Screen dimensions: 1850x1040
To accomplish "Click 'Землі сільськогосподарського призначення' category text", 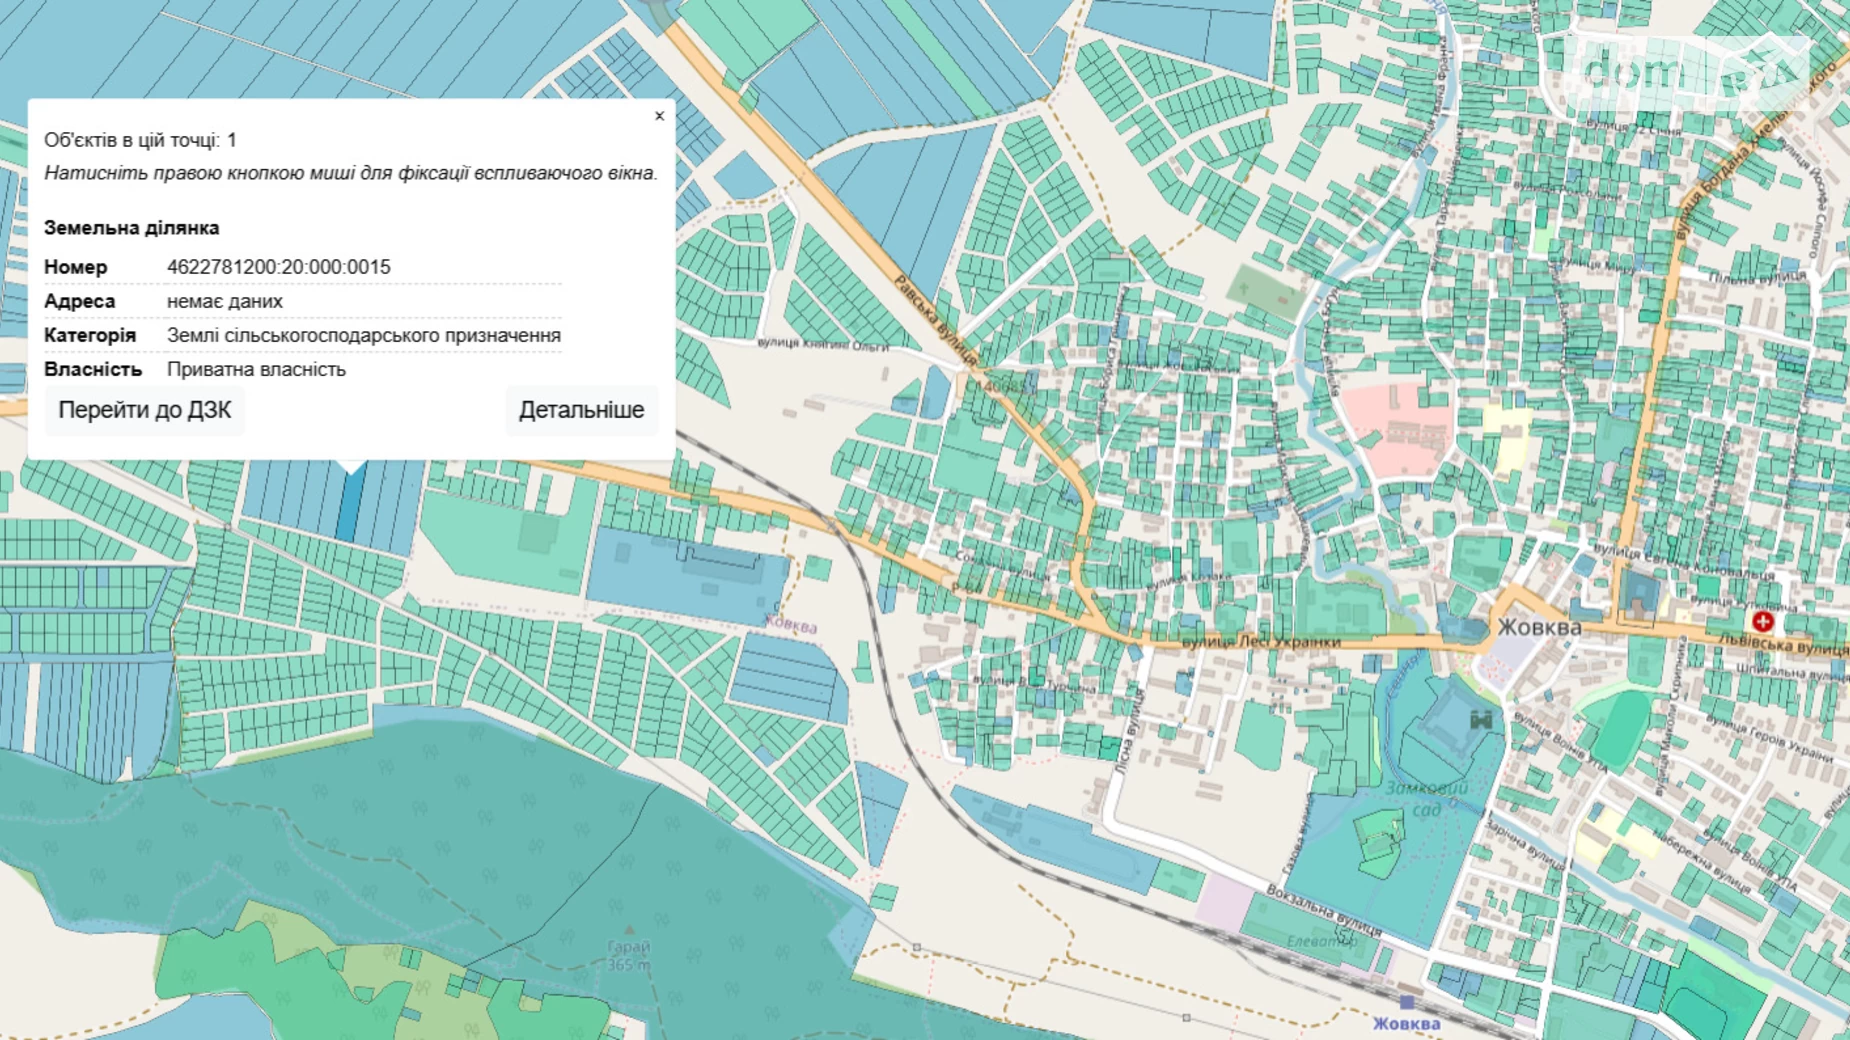I will point(364,335).
